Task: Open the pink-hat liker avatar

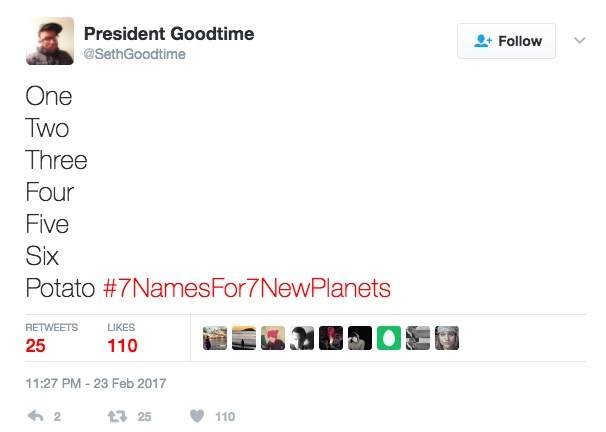Action: pyautogui.click(x=272, y=338)
